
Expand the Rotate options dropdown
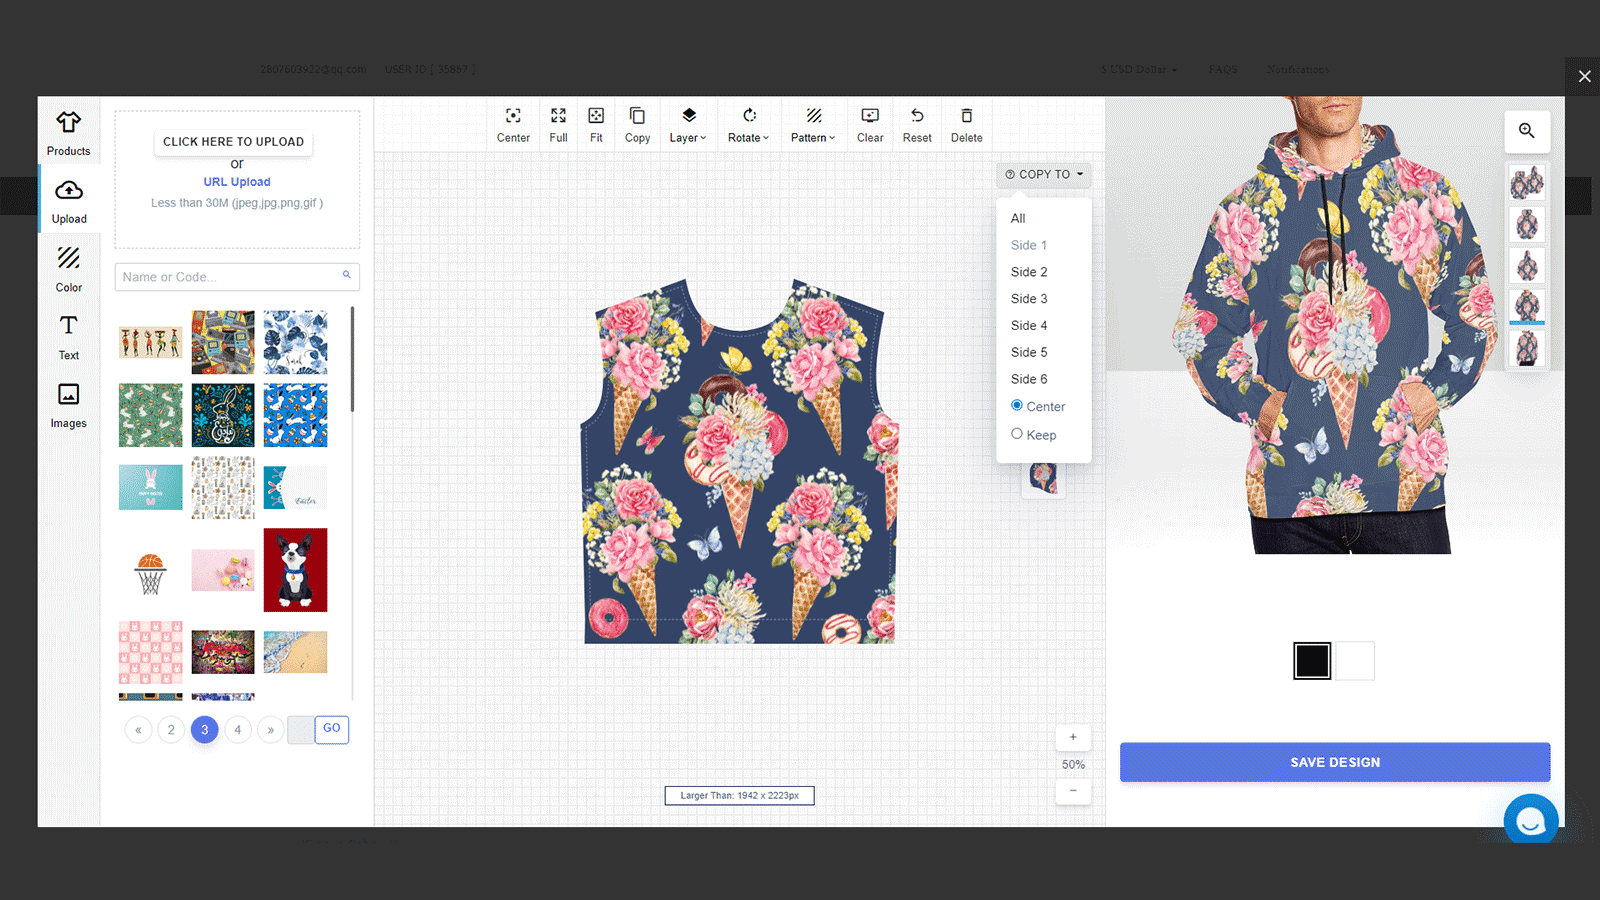coord(748,123)
